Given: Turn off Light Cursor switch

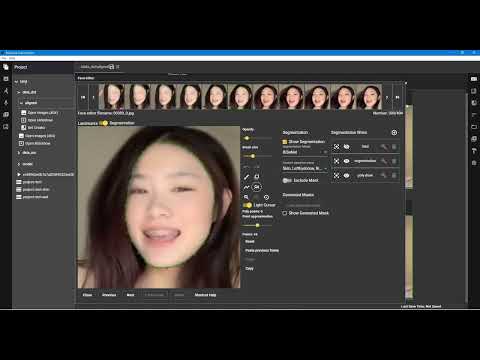Looking at the screenshot, I should [247, 205].
